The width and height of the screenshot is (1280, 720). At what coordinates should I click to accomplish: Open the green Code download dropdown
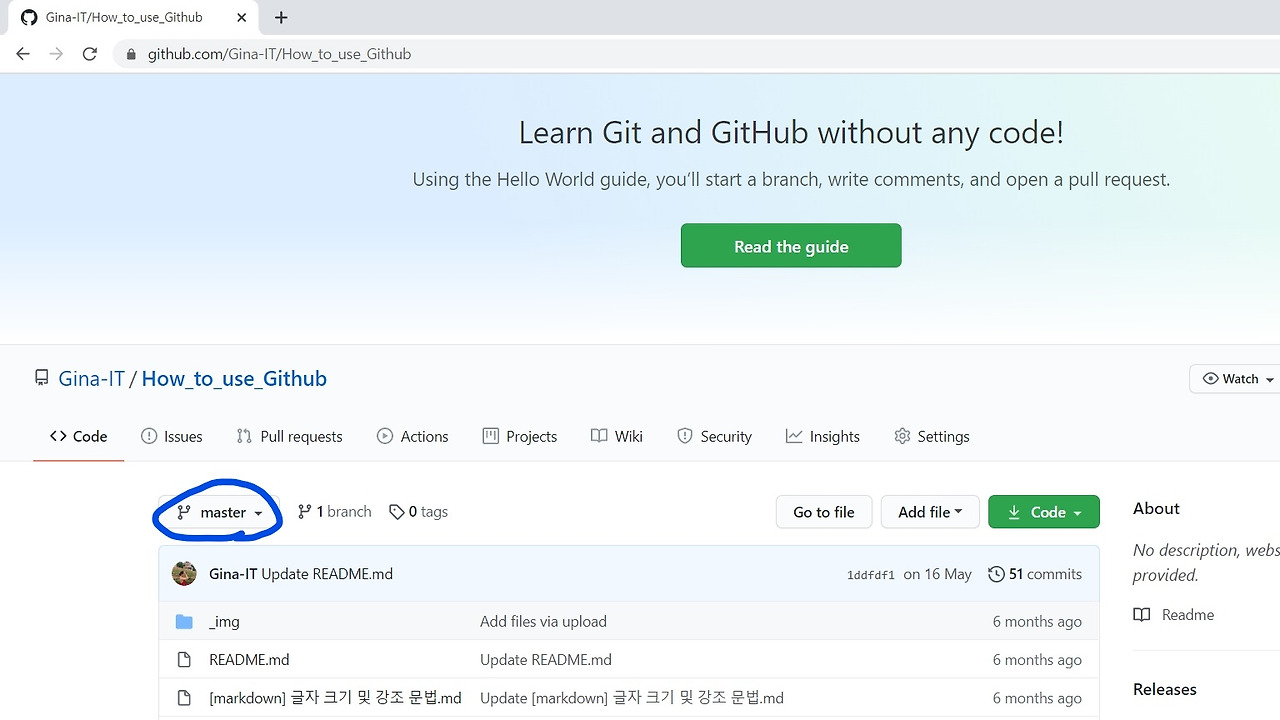click(1044, 512)
